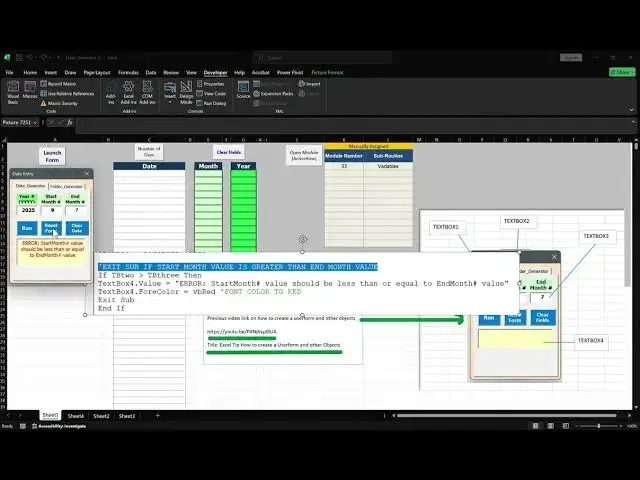Toggle Design Mode
640x480 pixels.
[x=186, y=93]
